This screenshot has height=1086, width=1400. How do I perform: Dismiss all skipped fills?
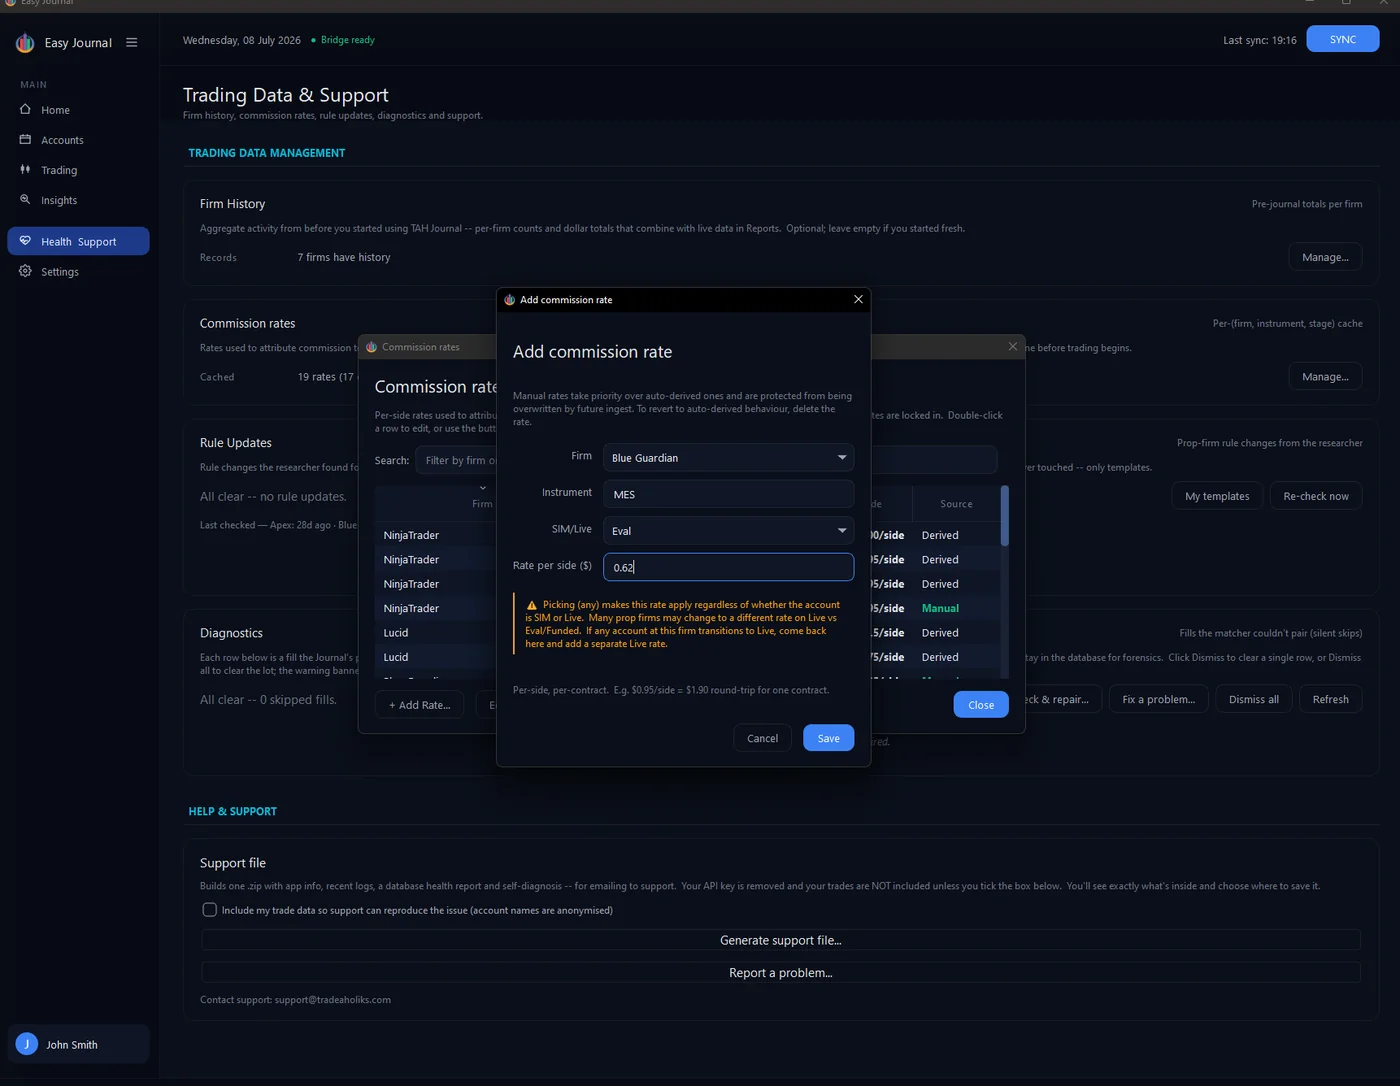click(1254, 699)
